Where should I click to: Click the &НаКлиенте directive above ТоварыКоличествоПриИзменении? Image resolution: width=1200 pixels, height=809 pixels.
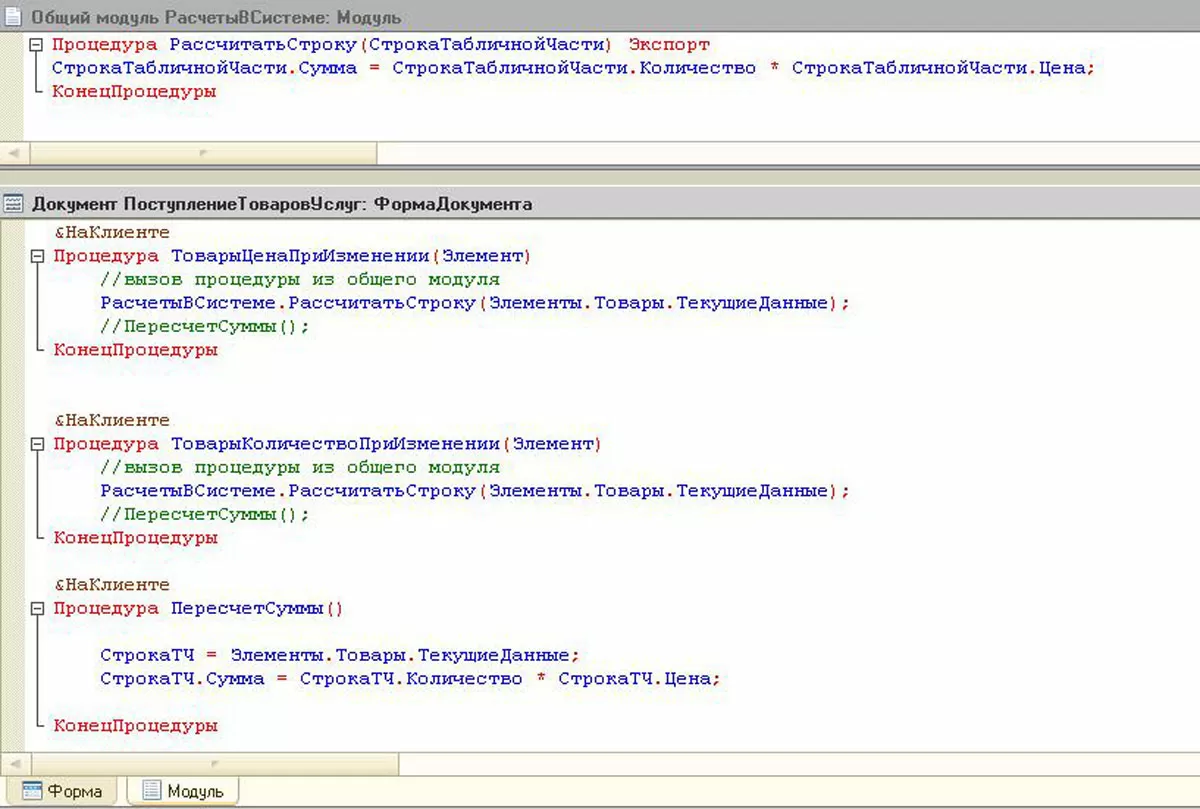pos(112,420)
